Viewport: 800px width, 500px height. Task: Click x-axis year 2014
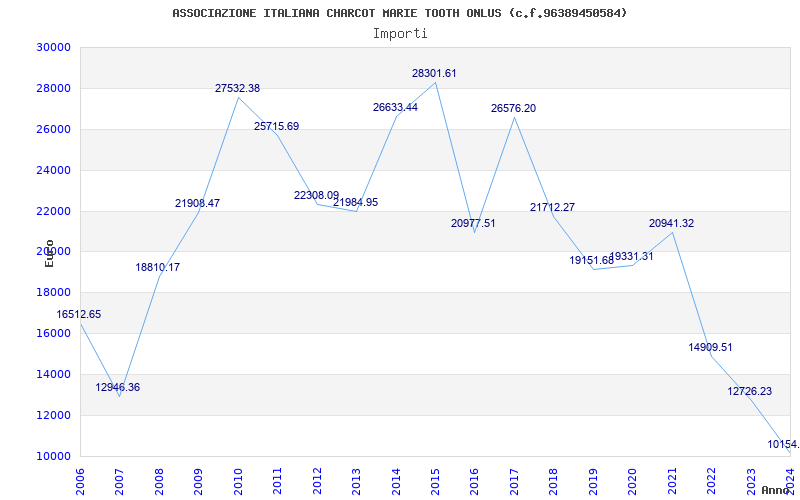tap(396, 482)
